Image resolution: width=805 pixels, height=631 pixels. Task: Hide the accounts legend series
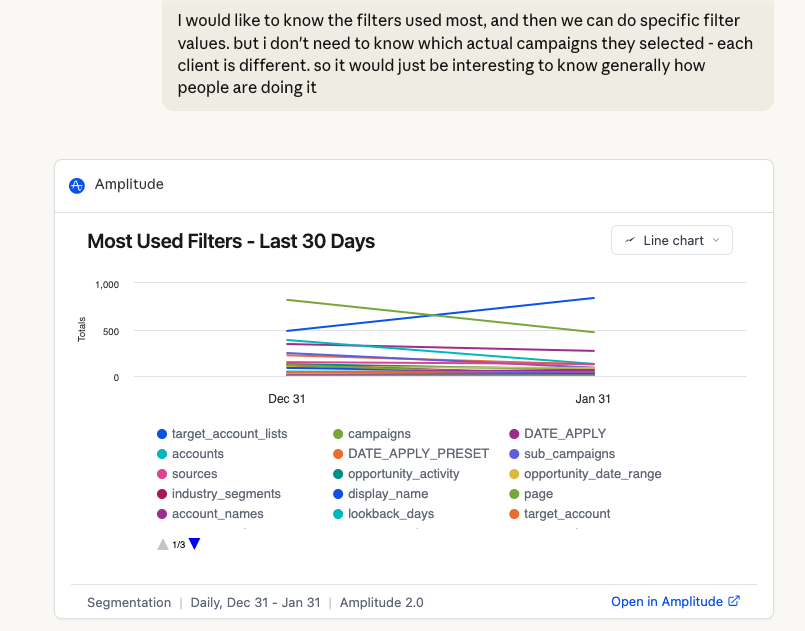point(197,454)
